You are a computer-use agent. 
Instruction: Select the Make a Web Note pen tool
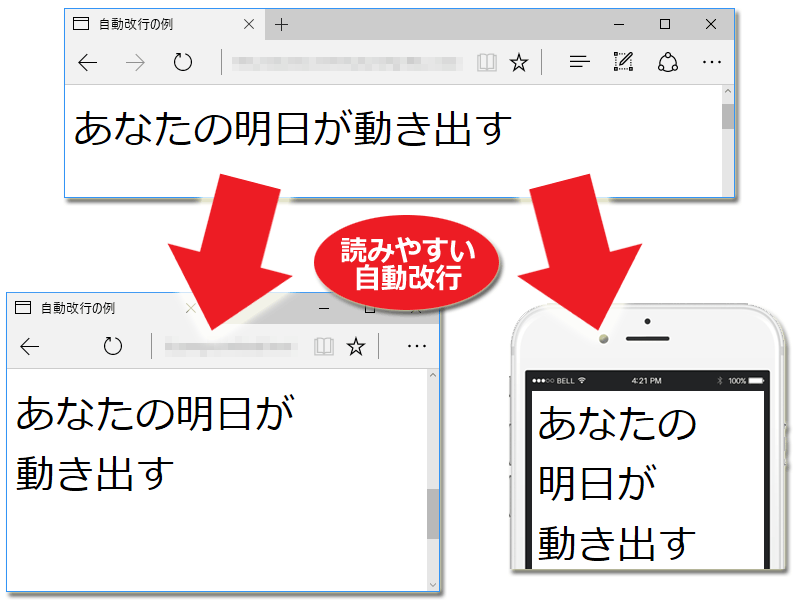[622, 62]
